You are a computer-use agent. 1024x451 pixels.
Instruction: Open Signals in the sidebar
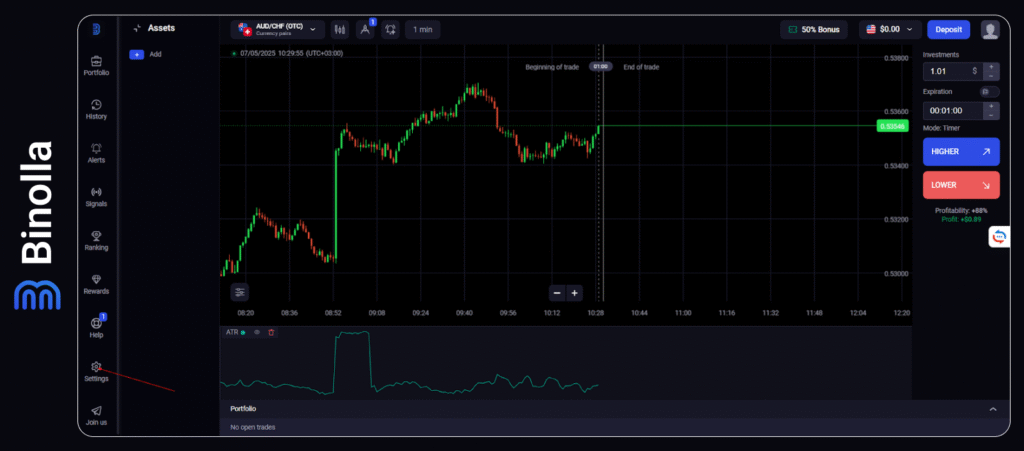[x=96, y=195]
